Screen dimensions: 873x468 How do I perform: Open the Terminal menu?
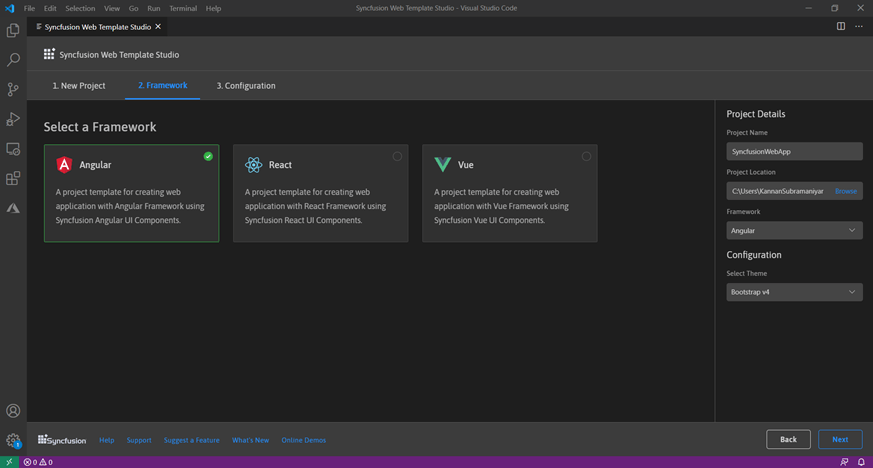click(x=183, y=8)
